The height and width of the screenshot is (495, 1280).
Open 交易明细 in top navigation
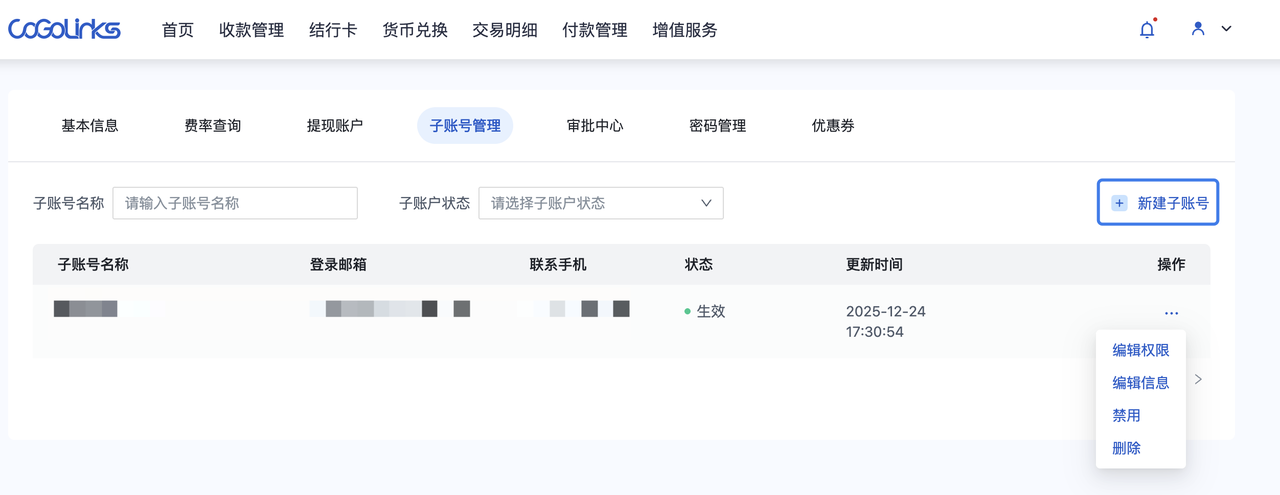505,30
